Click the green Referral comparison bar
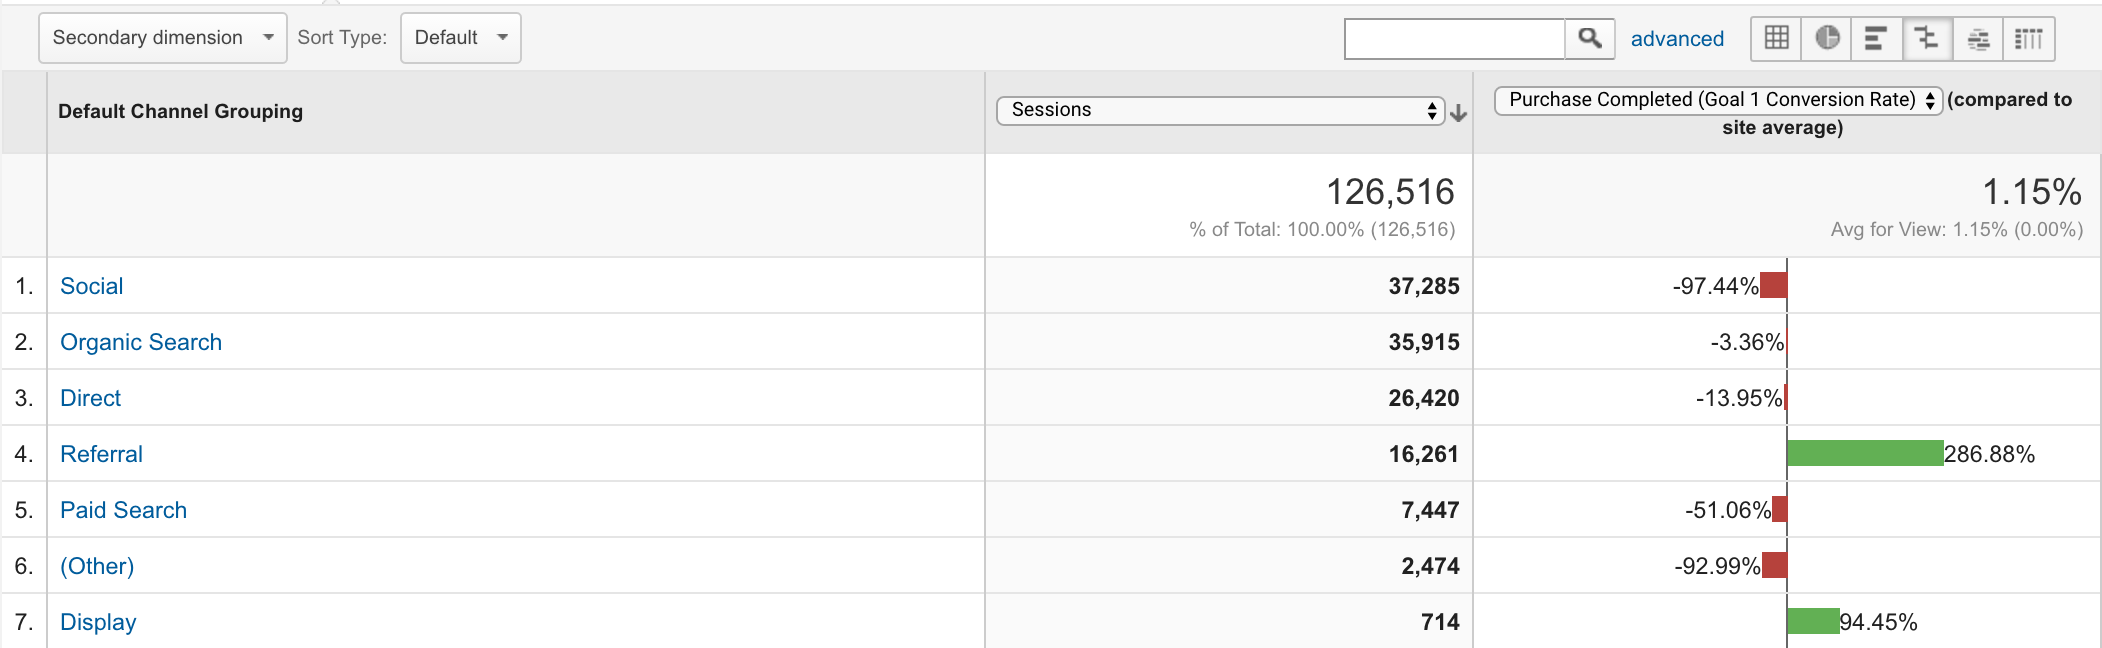The height and width of the screenshot is (648, 2102). (x=1865, y=453)
